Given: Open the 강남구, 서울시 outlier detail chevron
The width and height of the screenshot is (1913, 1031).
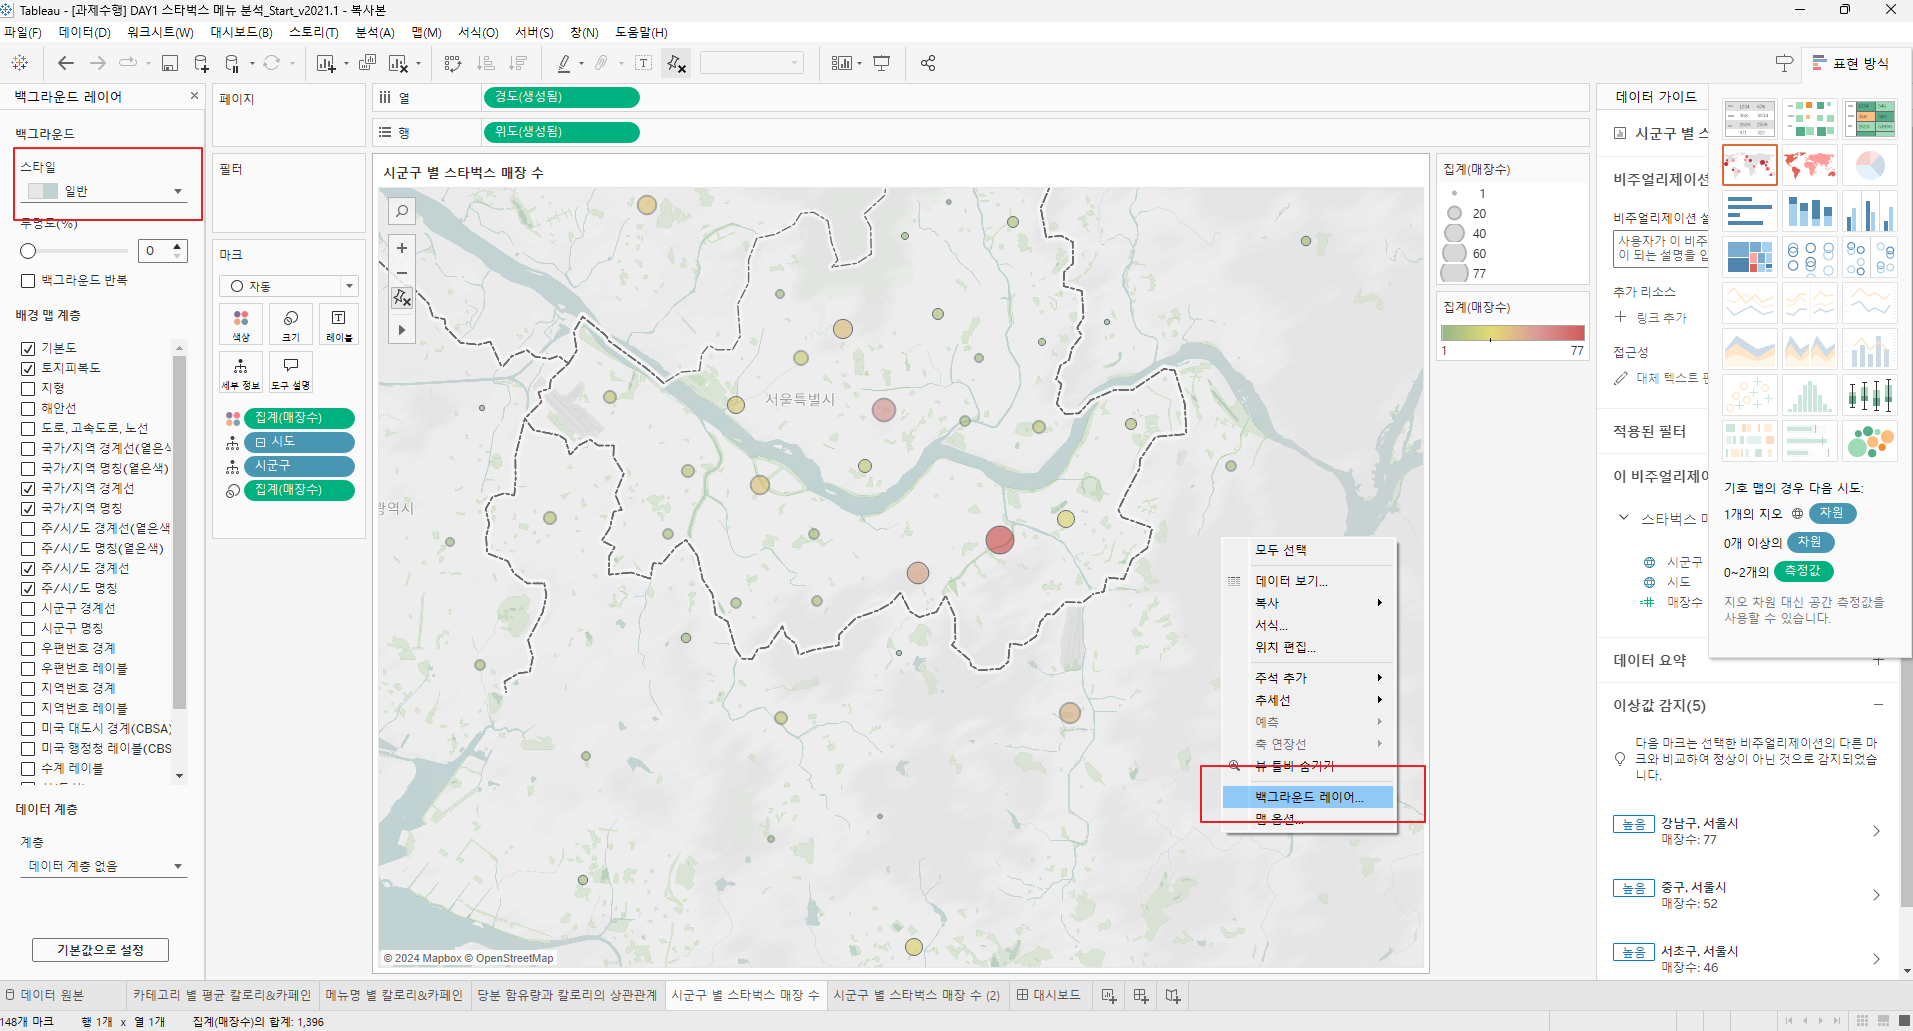Looking at the screenshot, I should (1876, 831).
